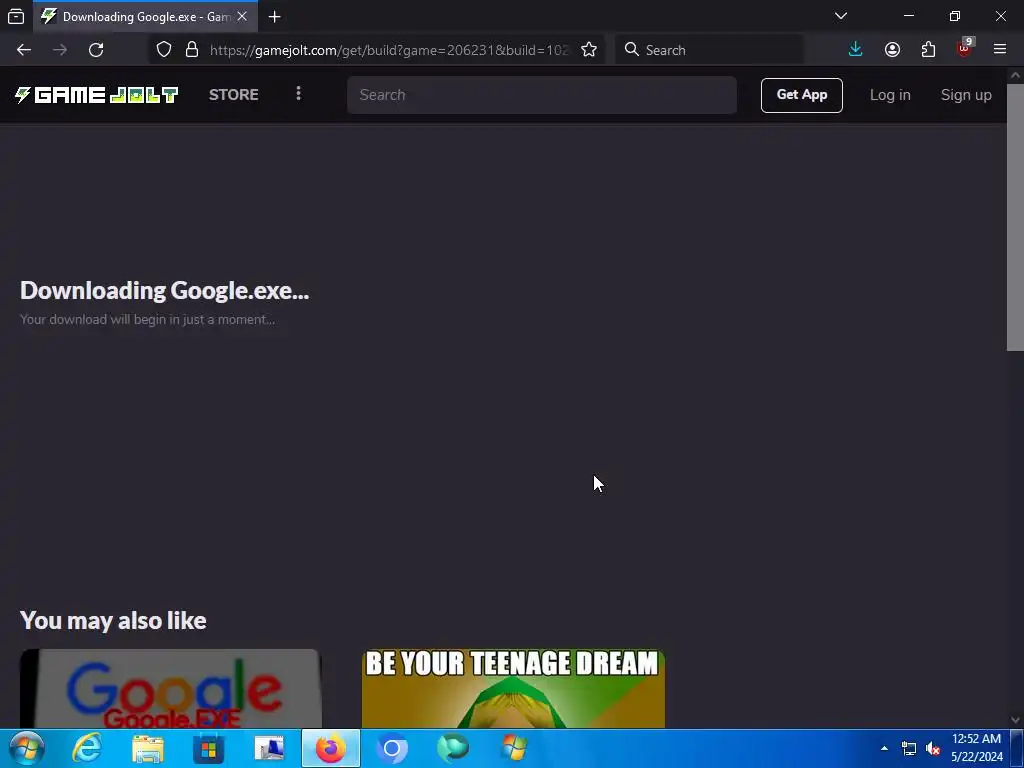Open the Windows Start menu
The image size is (1024, 768).
pos(27,748)
